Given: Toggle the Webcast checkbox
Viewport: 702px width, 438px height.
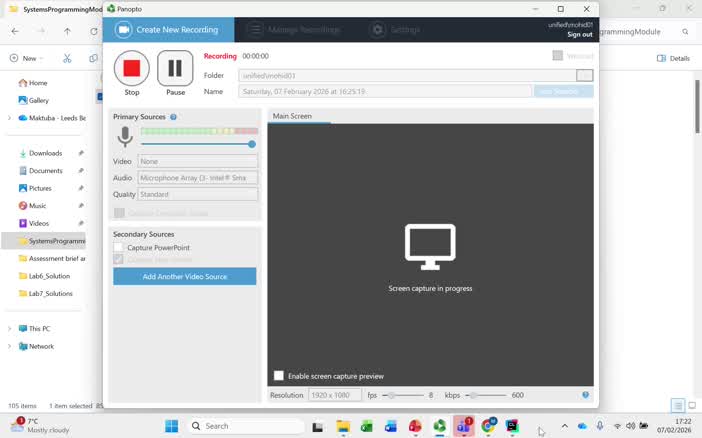Looking at the screenshot, I should (x=557, y=56).
